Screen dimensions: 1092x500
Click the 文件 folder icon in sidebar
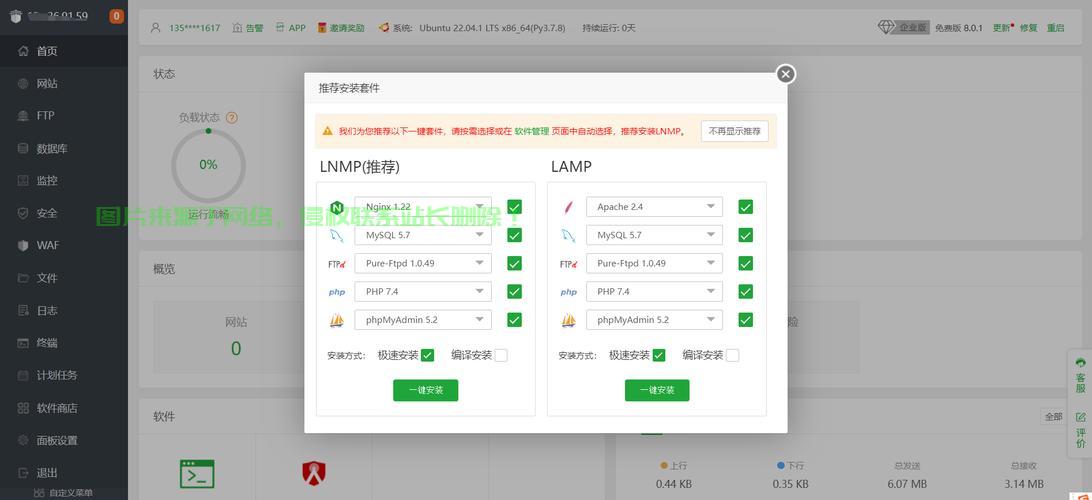23,278
